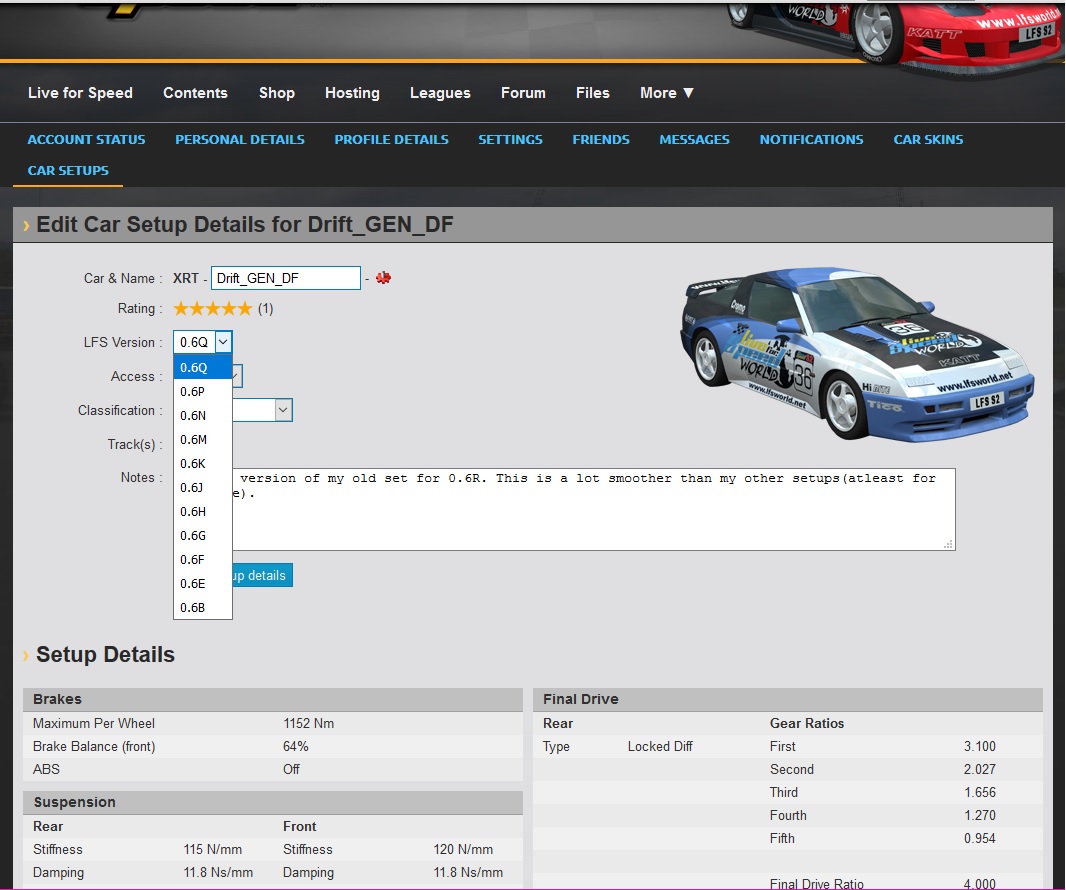
Task: Click the Setup Details heading
Action: (x=105, y=654)
